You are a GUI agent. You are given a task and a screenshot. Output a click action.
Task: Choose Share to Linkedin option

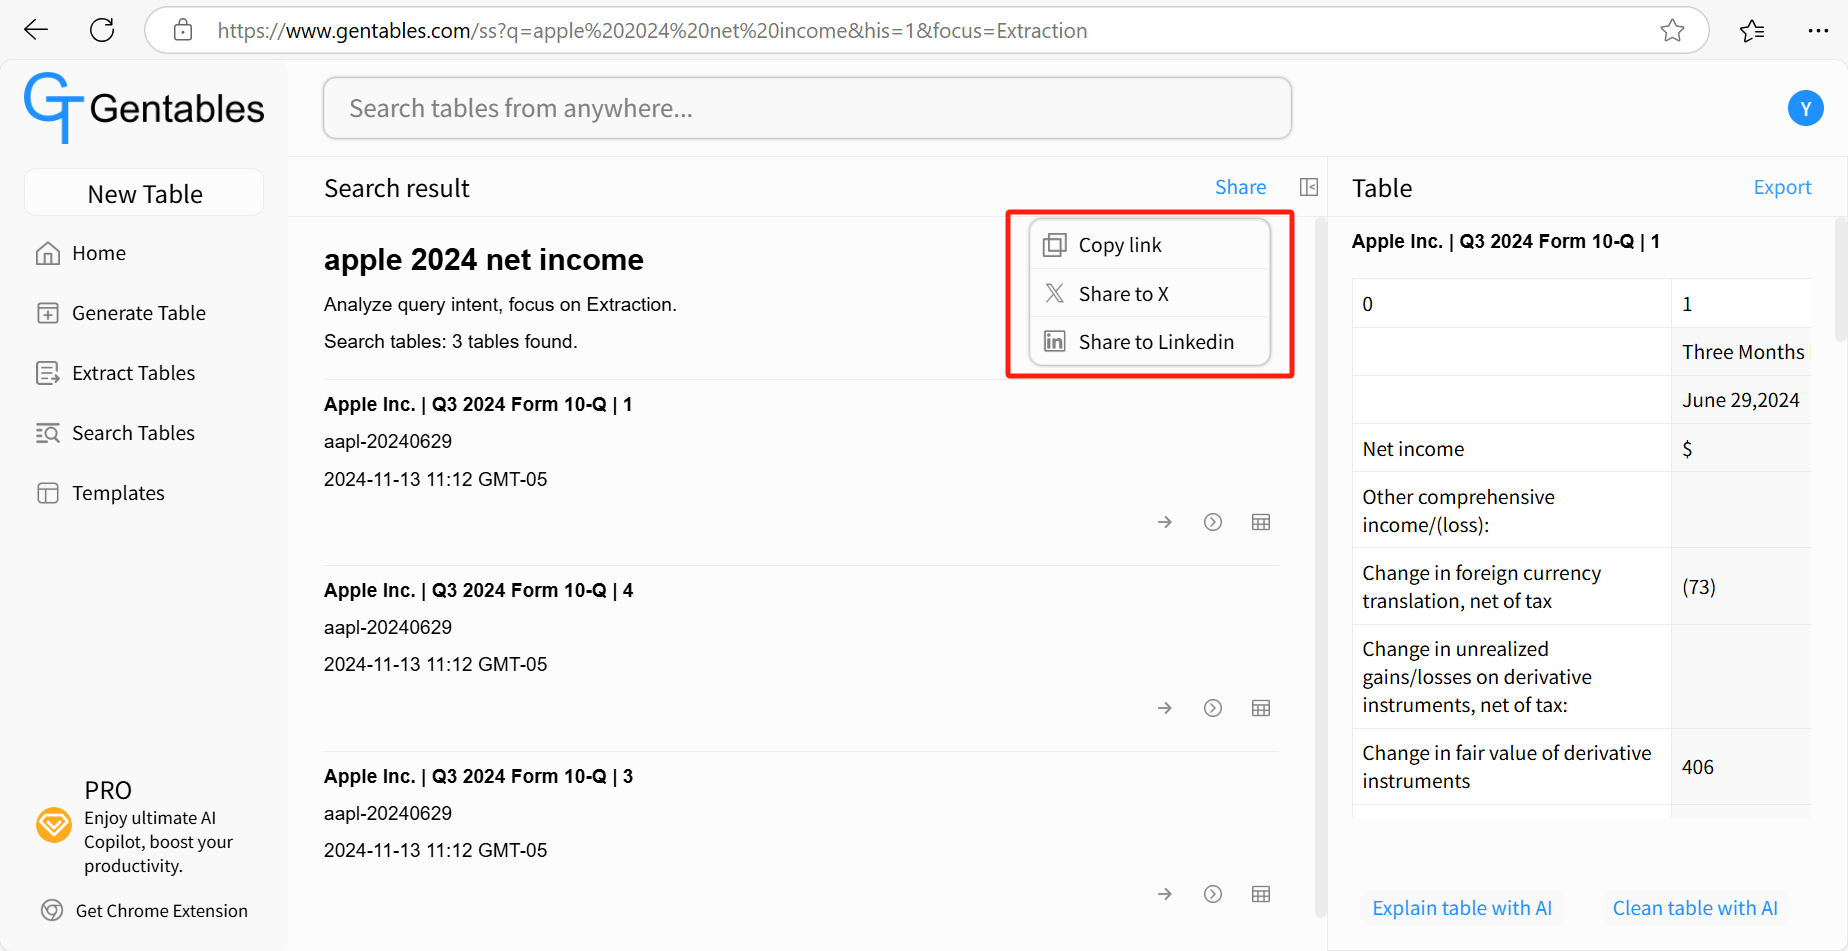coord(1150,342)
